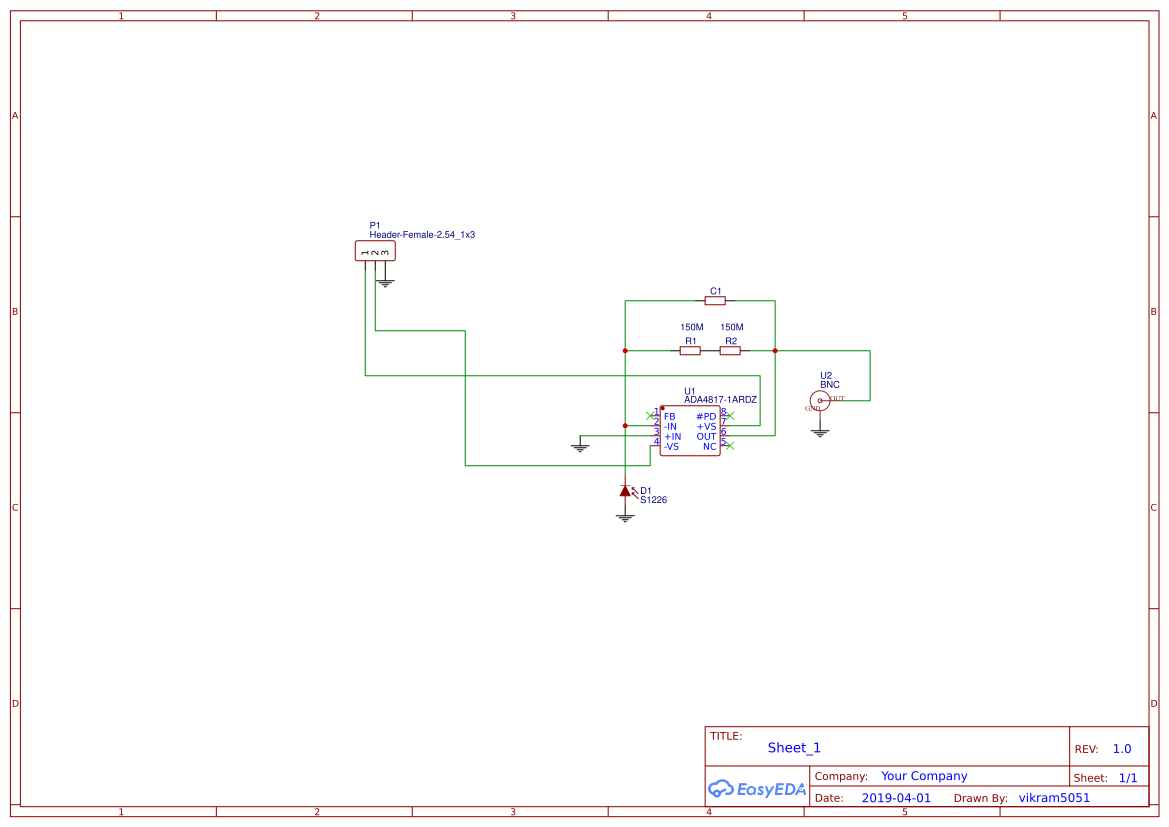Select the photodiode symbol D1 S1226

(627, 489)
